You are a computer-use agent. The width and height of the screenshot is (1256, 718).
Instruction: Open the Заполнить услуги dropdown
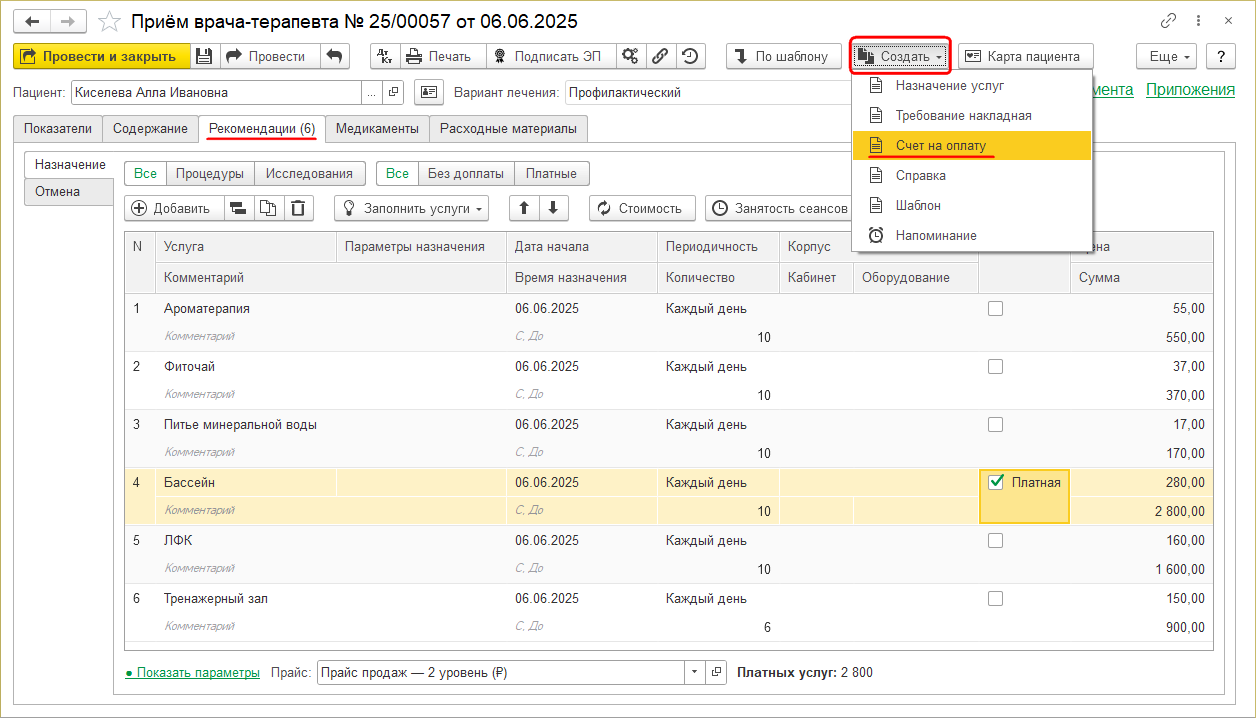coord(412,208)
